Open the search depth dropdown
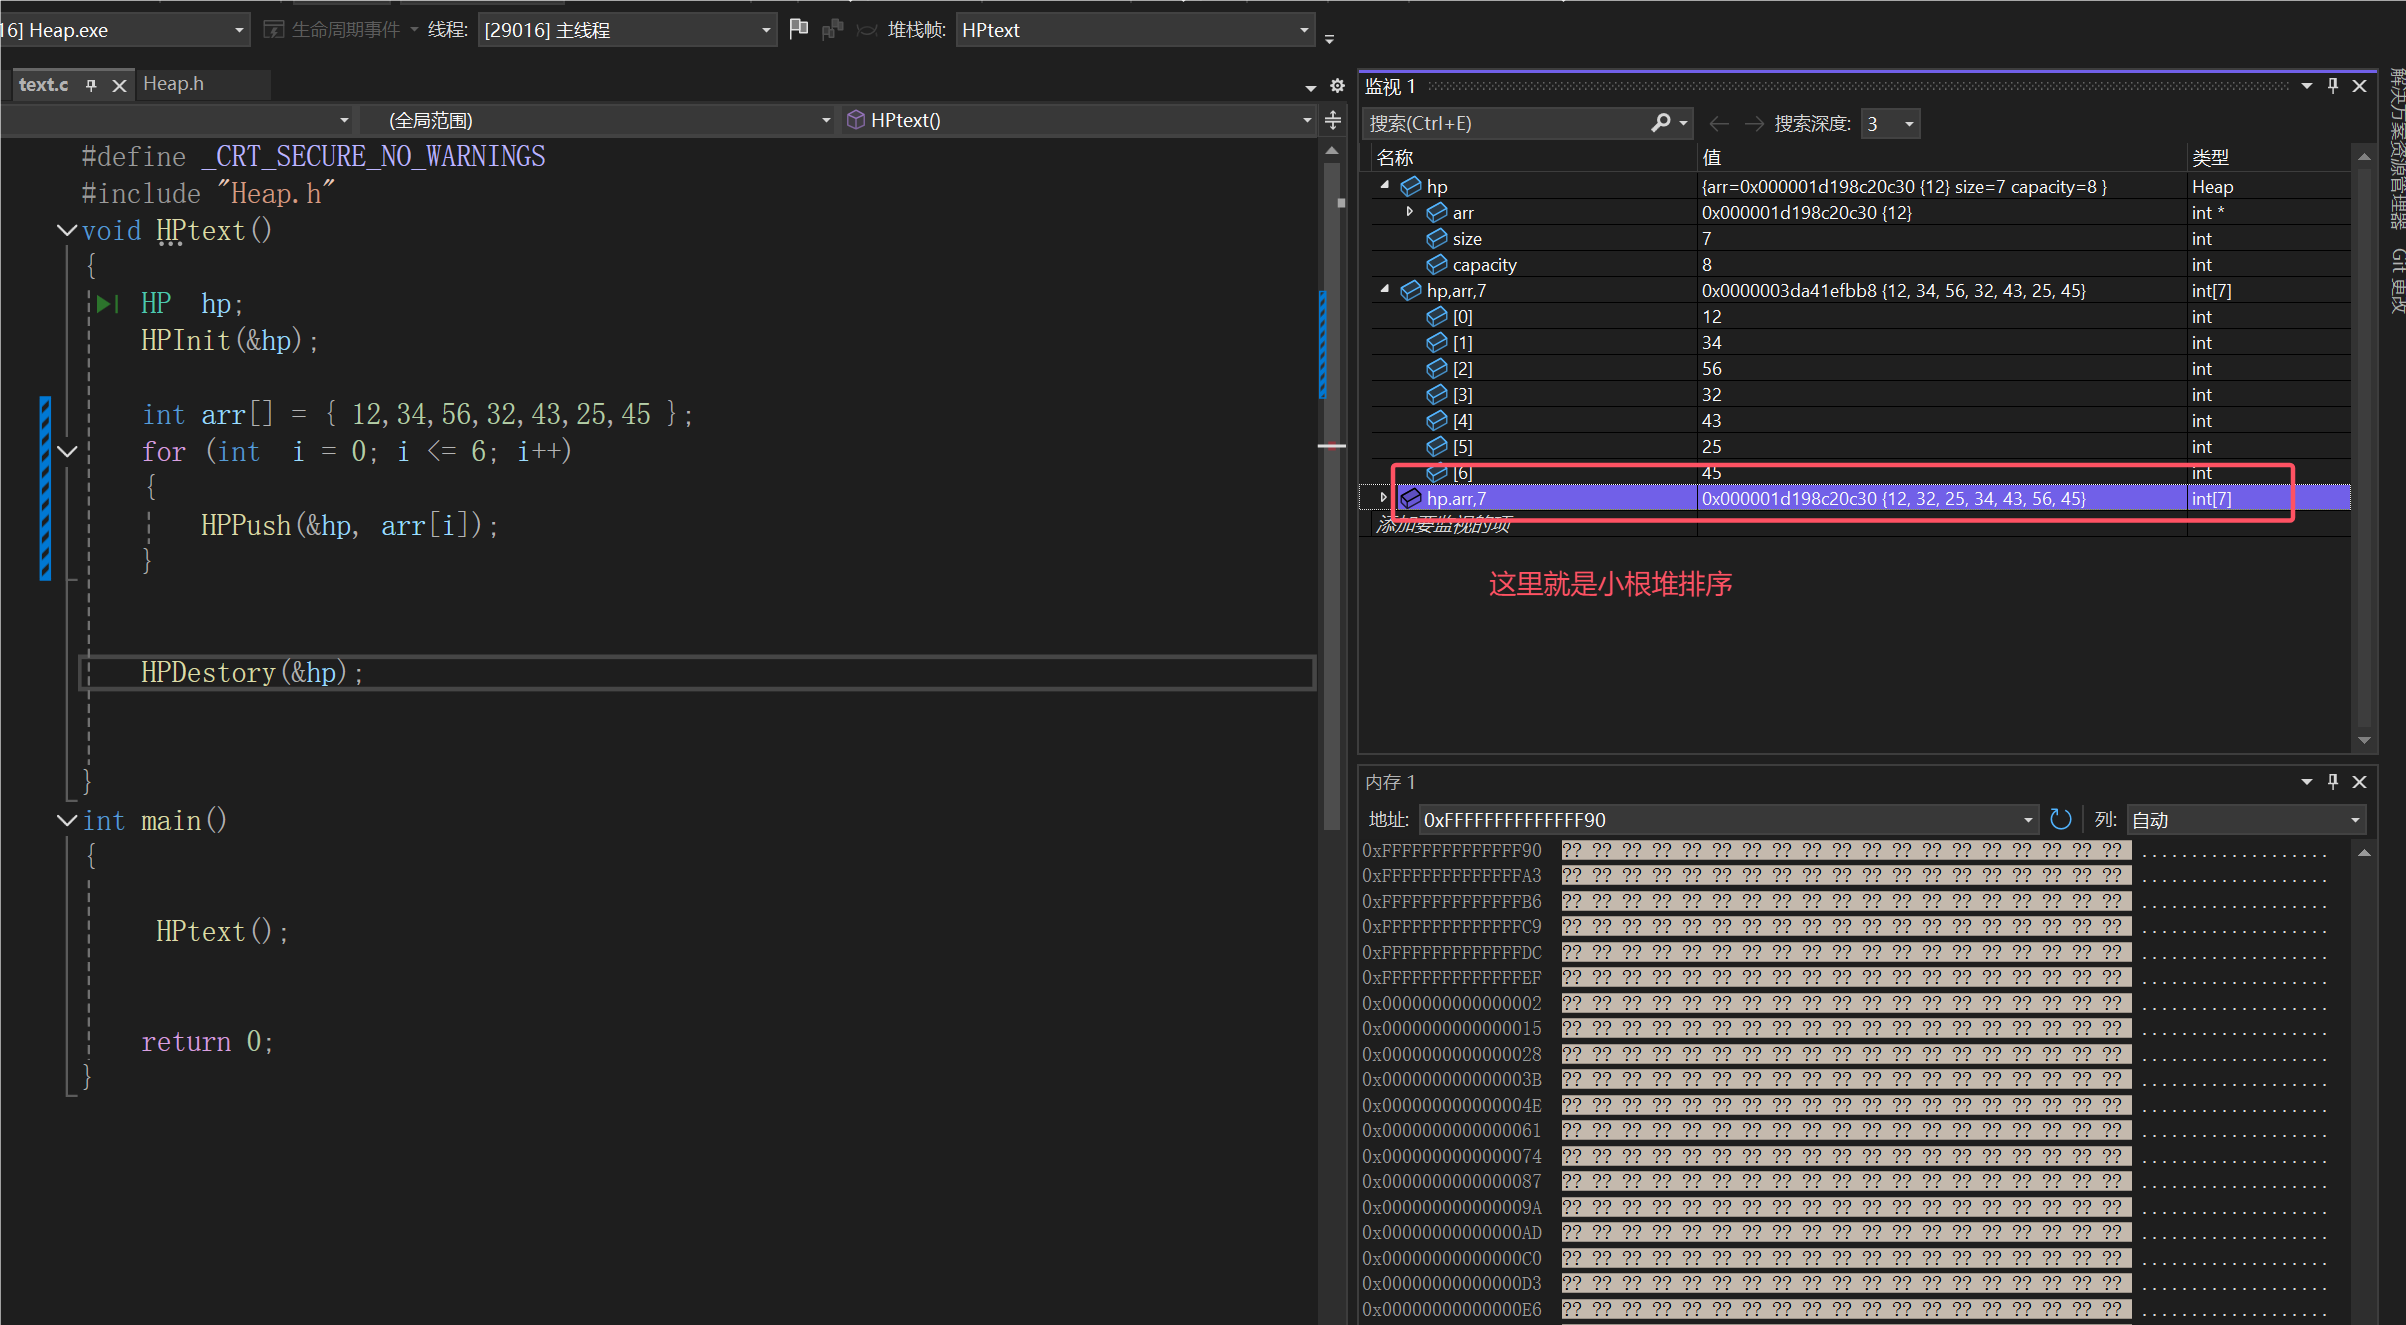Viewport: 2406px width, 1325px height. 1909,124
